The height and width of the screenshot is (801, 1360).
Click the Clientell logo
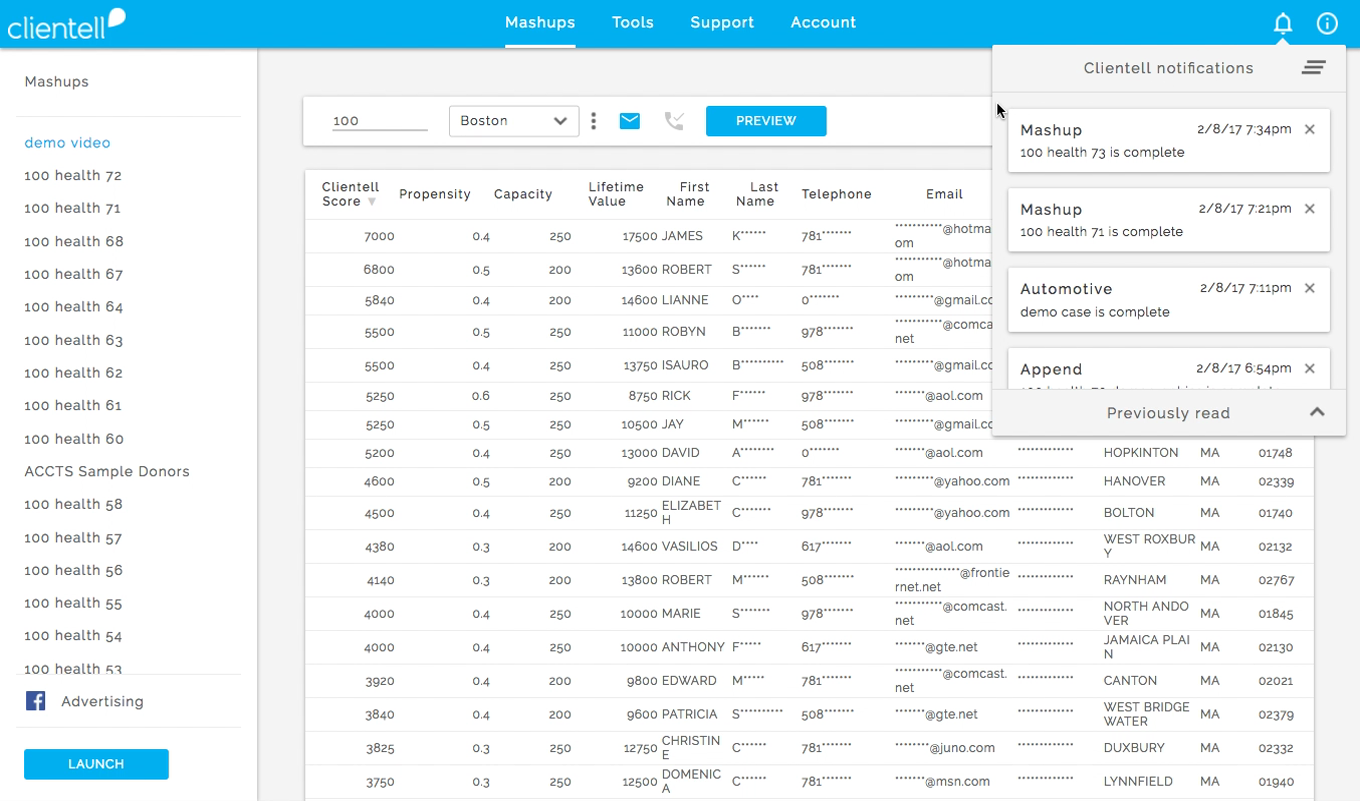(66, 24)
